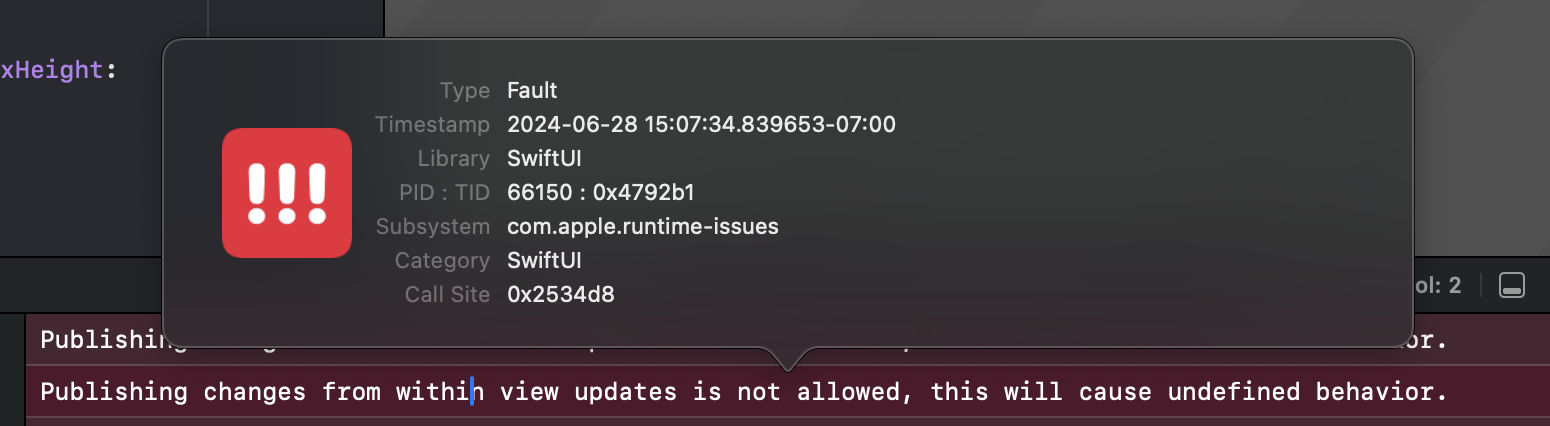Click the 'Type' field label
The height and width of the screenshot is (426, 1550).
click(x=465, y=91)
